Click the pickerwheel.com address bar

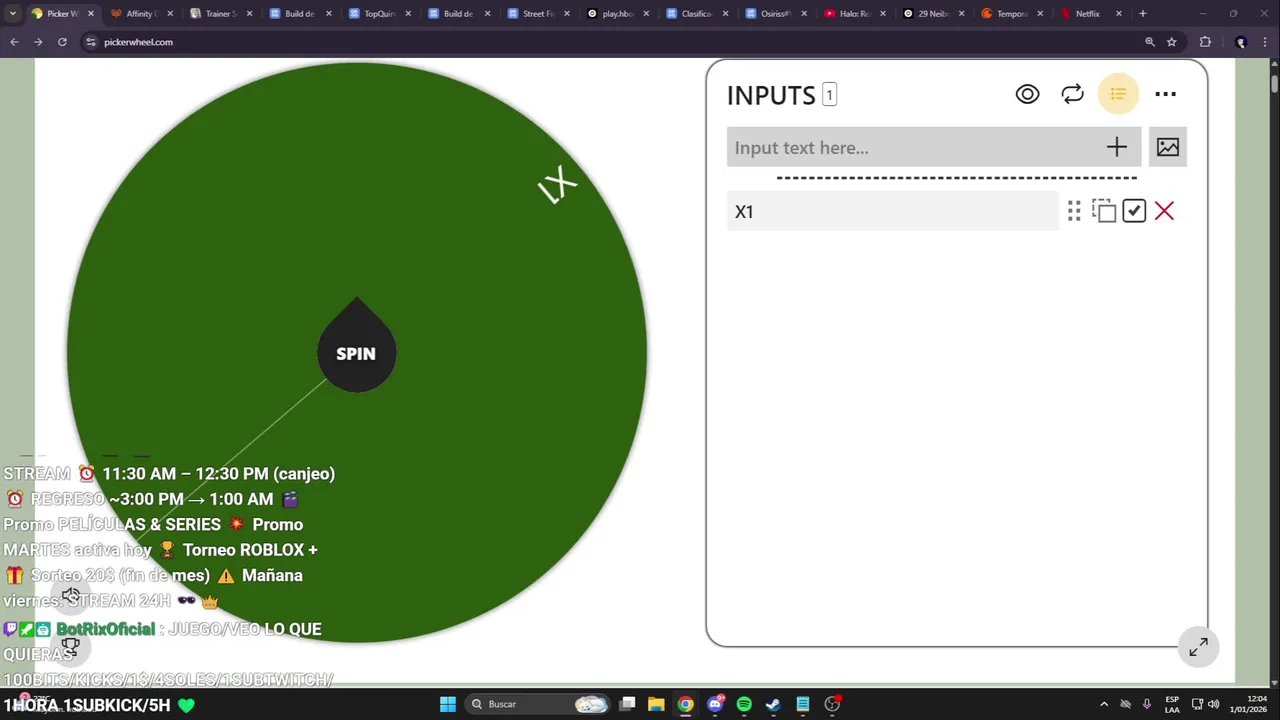(x=620, y=42)
